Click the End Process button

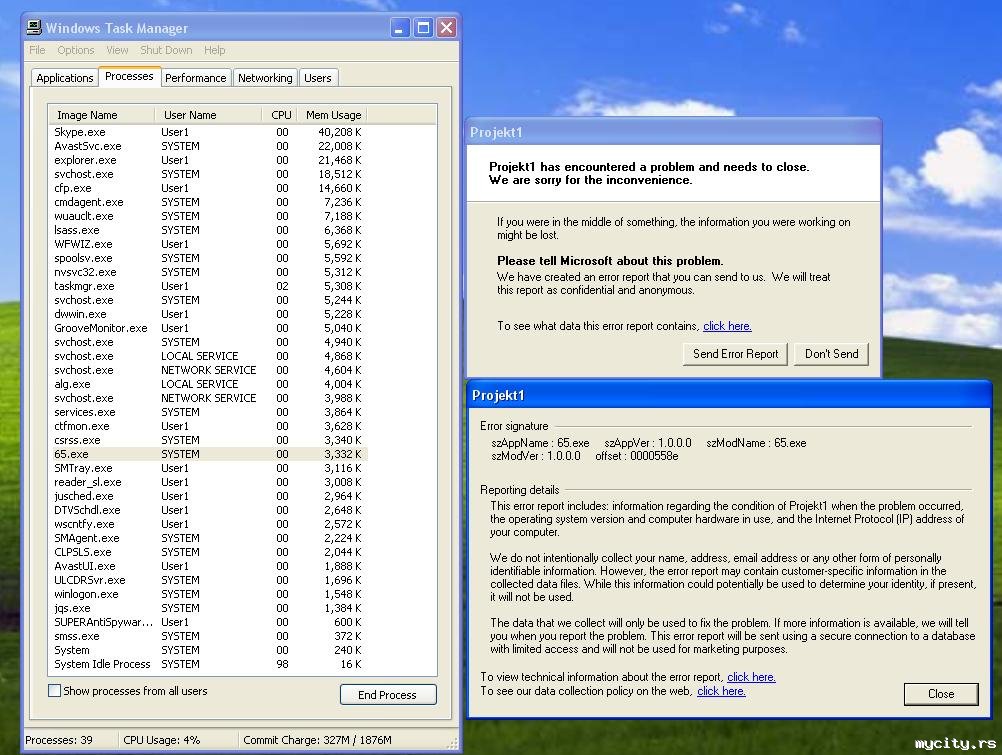[388, 695]
